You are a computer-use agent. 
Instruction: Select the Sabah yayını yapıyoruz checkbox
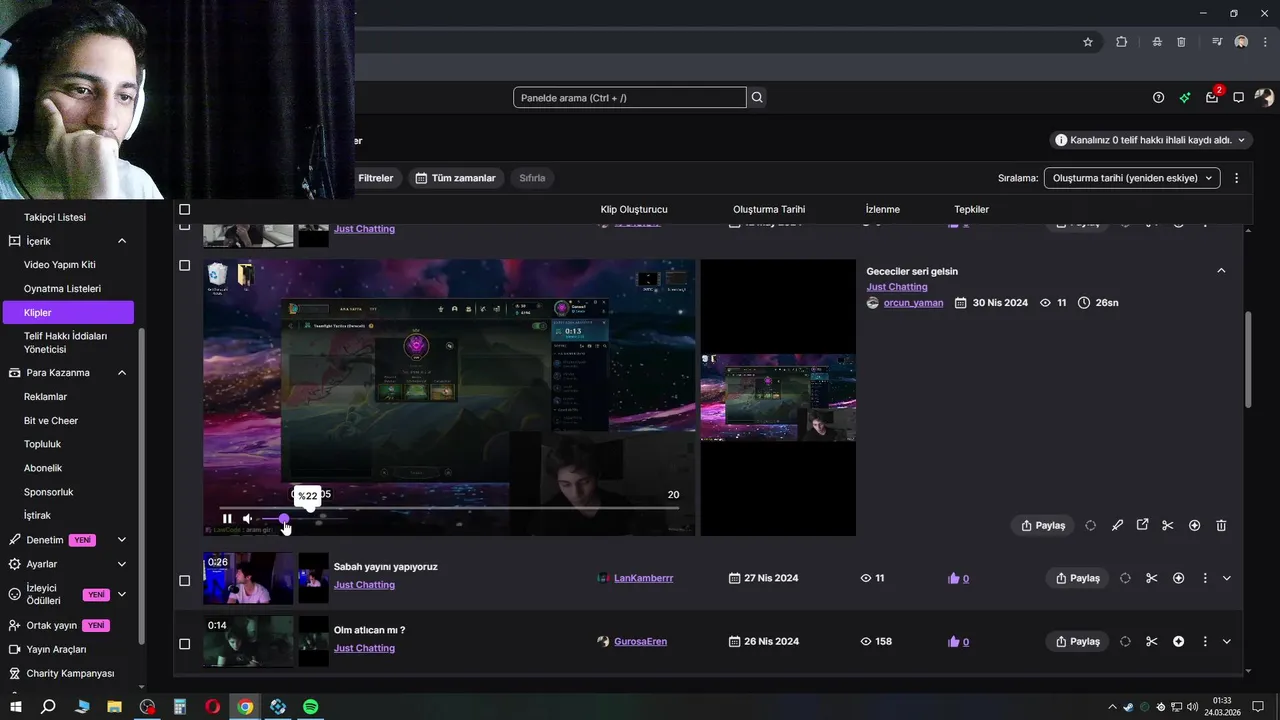(x=184, y=580)
